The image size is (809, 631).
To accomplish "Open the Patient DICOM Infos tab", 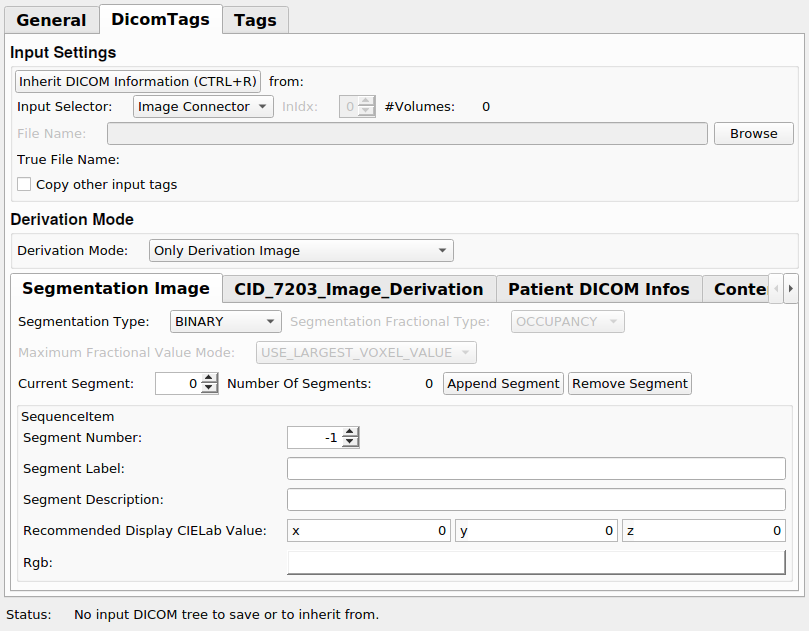I will [598, 289].
